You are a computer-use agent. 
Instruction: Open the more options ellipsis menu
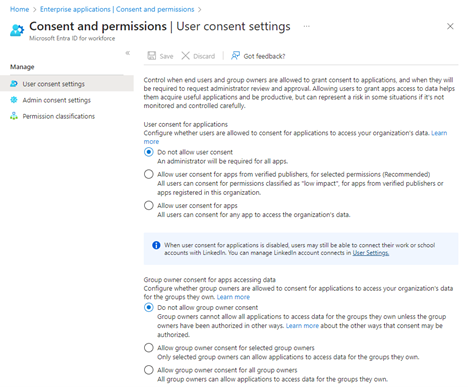coord(307,26)
